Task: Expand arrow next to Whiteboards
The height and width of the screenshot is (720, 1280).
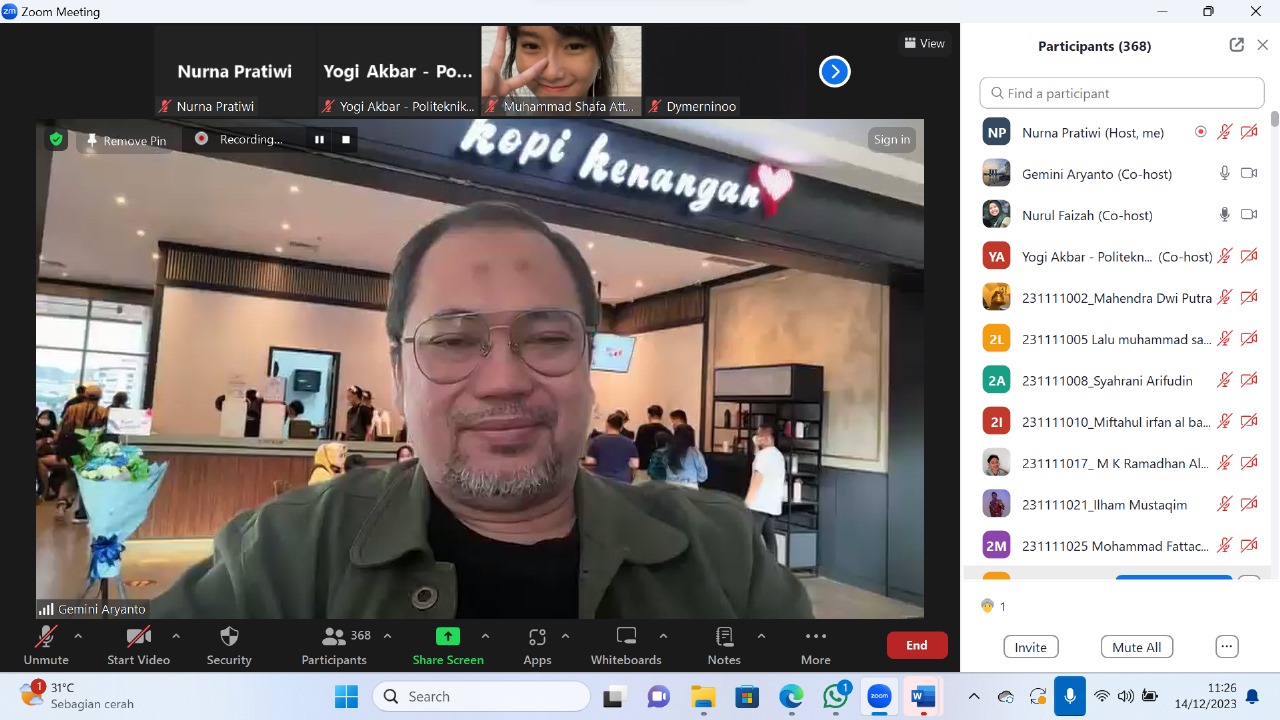Action: pos(663,636)
